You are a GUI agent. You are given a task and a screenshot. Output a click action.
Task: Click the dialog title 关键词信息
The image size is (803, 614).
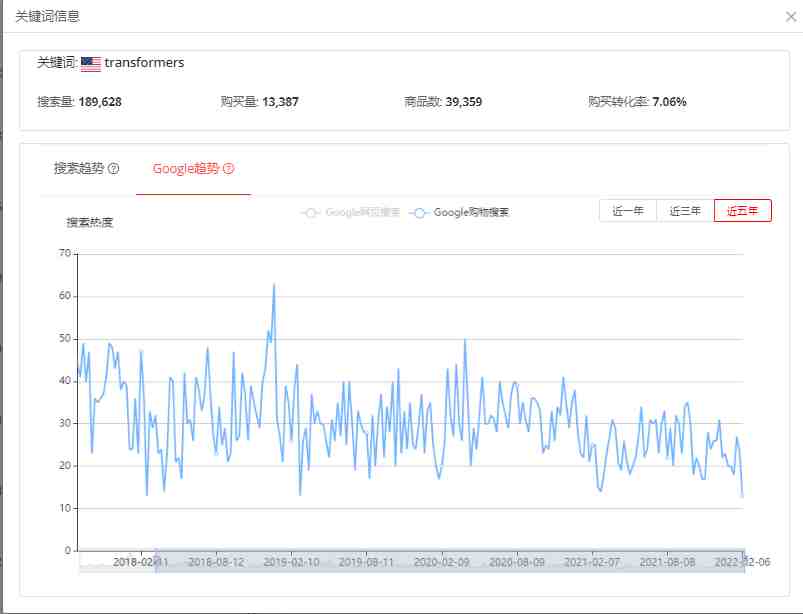coord(48,16)
